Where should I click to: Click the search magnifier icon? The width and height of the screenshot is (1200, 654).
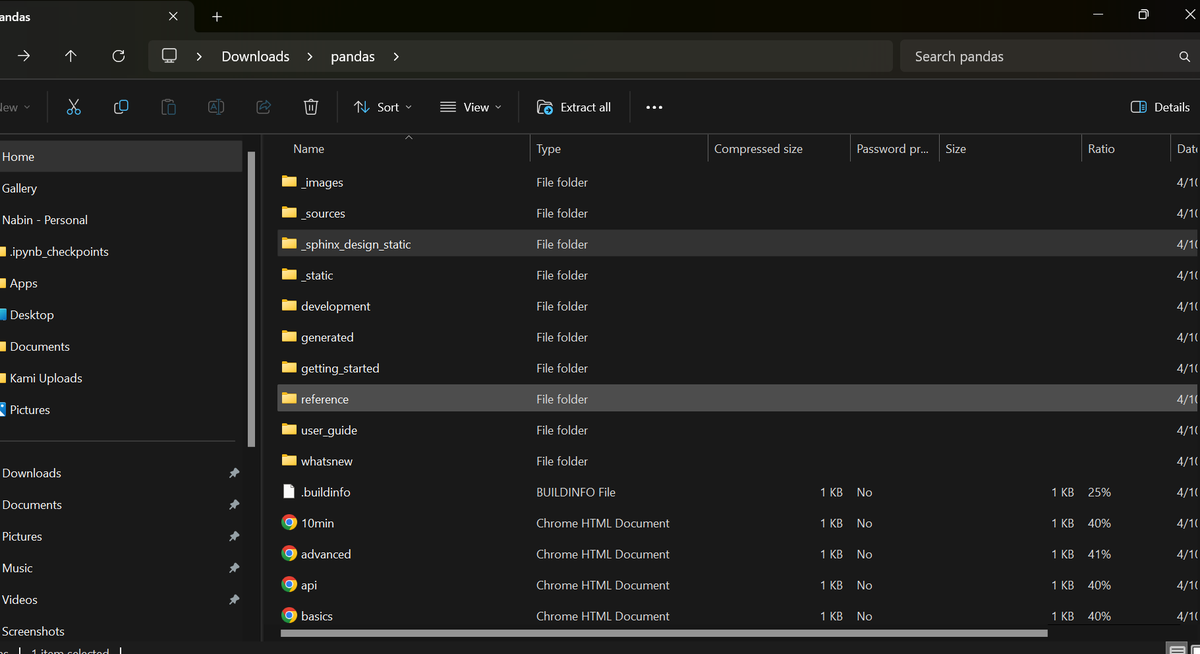tap(1184, 57)
